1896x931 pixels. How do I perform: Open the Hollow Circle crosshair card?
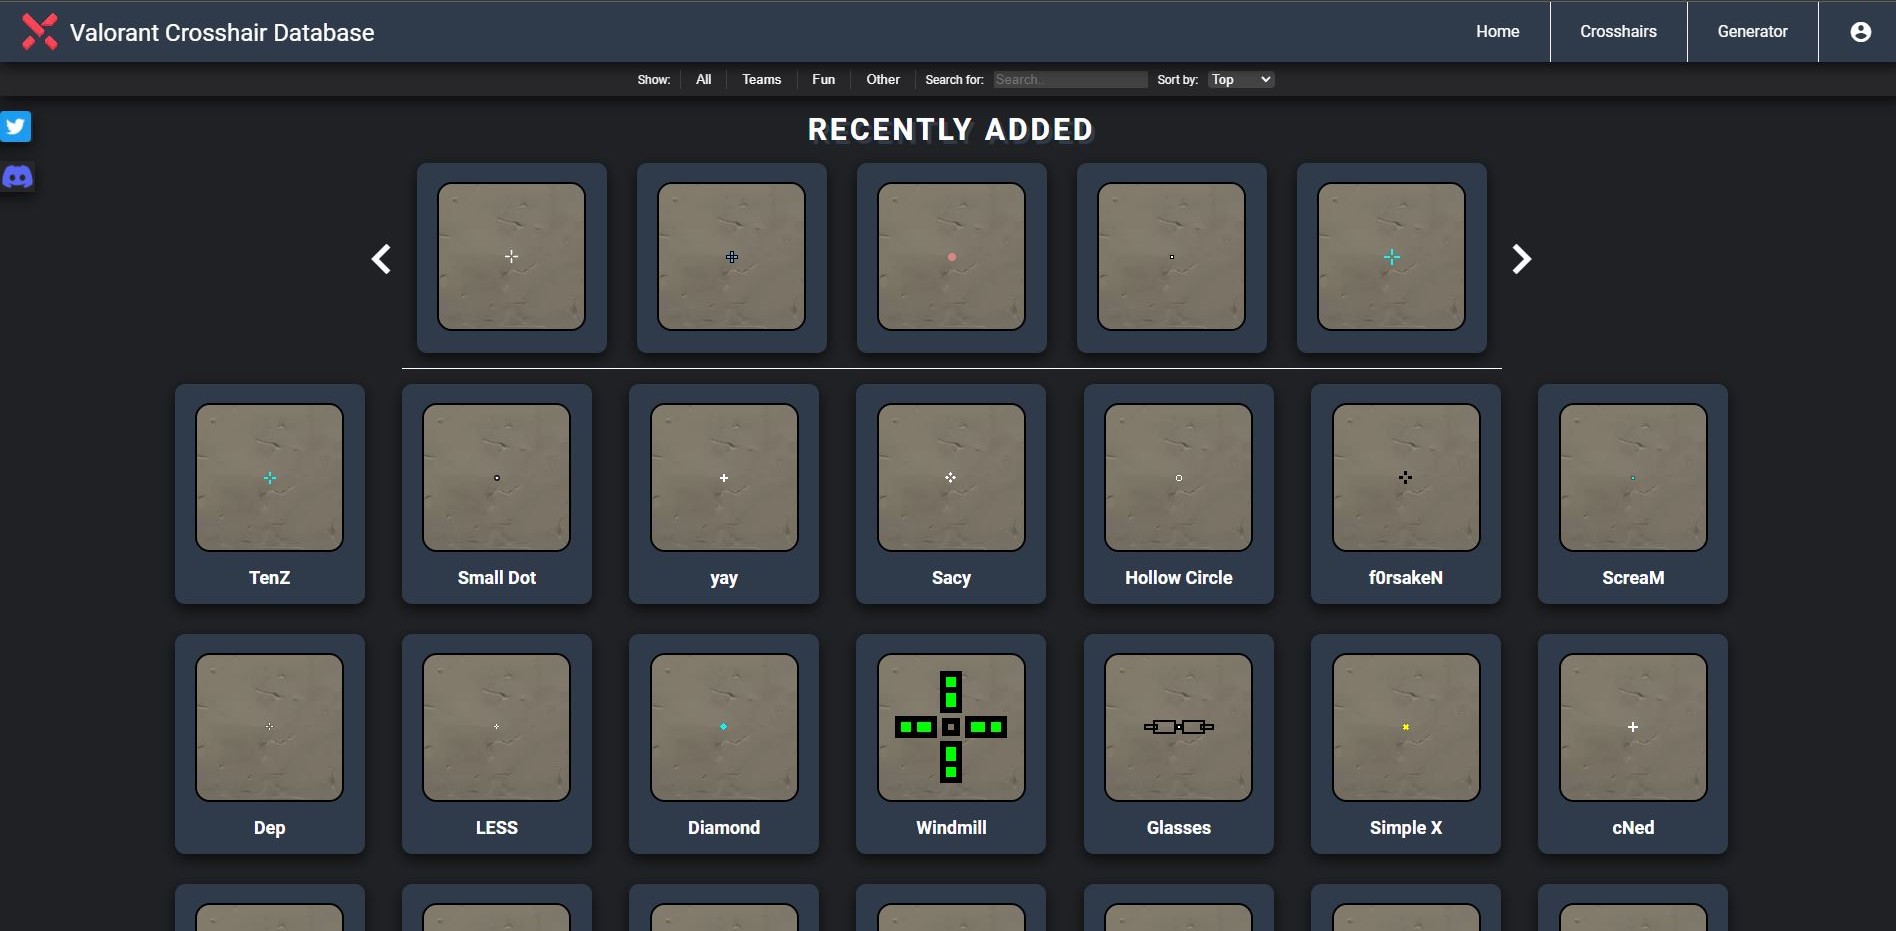pos(1179,494)
